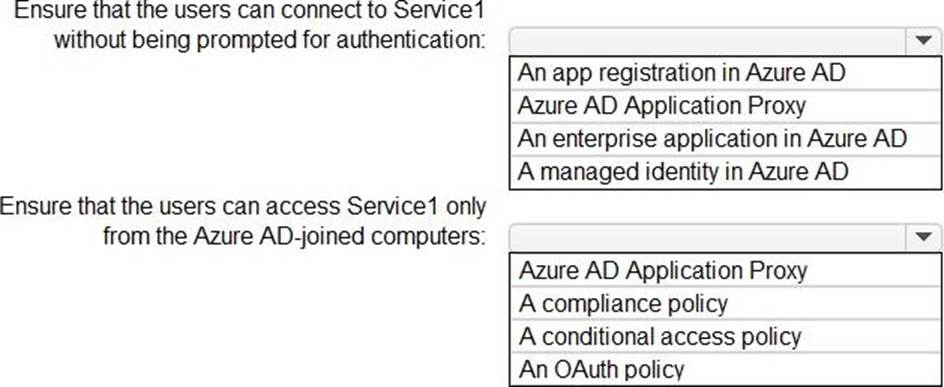Image resolution: width=944 pixels, height=387 pixels.
Task: Open the empty combo box for authentication prompt
Action: click(x=725, y=41)
